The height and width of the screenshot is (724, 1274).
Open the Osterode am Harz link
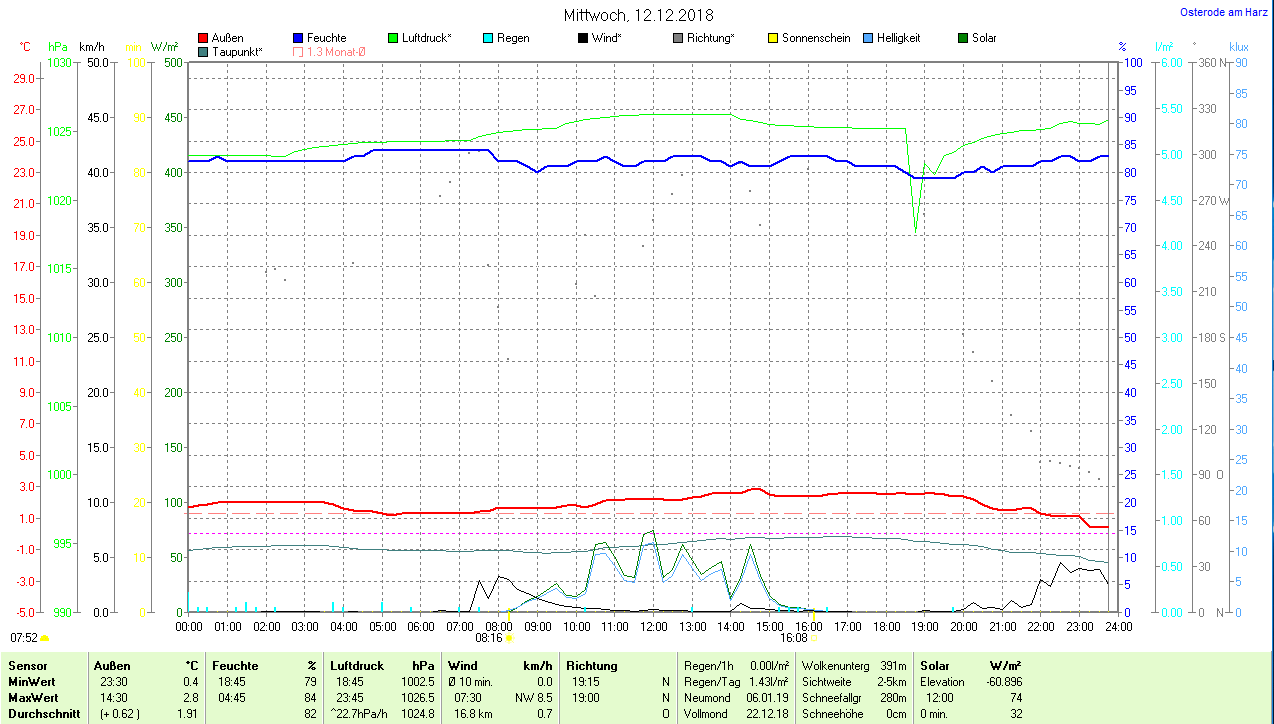point(1226,12)
